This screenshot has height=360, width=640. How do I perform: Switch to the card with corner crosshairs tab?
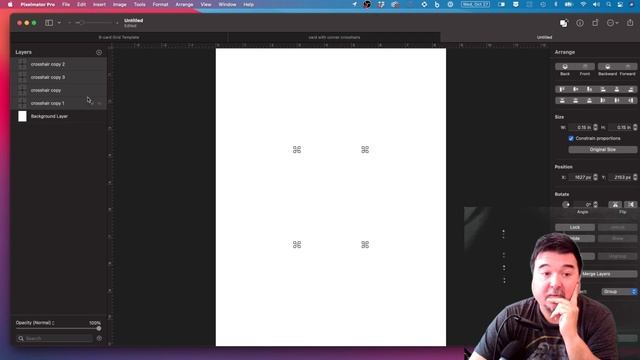pos(334,37)
